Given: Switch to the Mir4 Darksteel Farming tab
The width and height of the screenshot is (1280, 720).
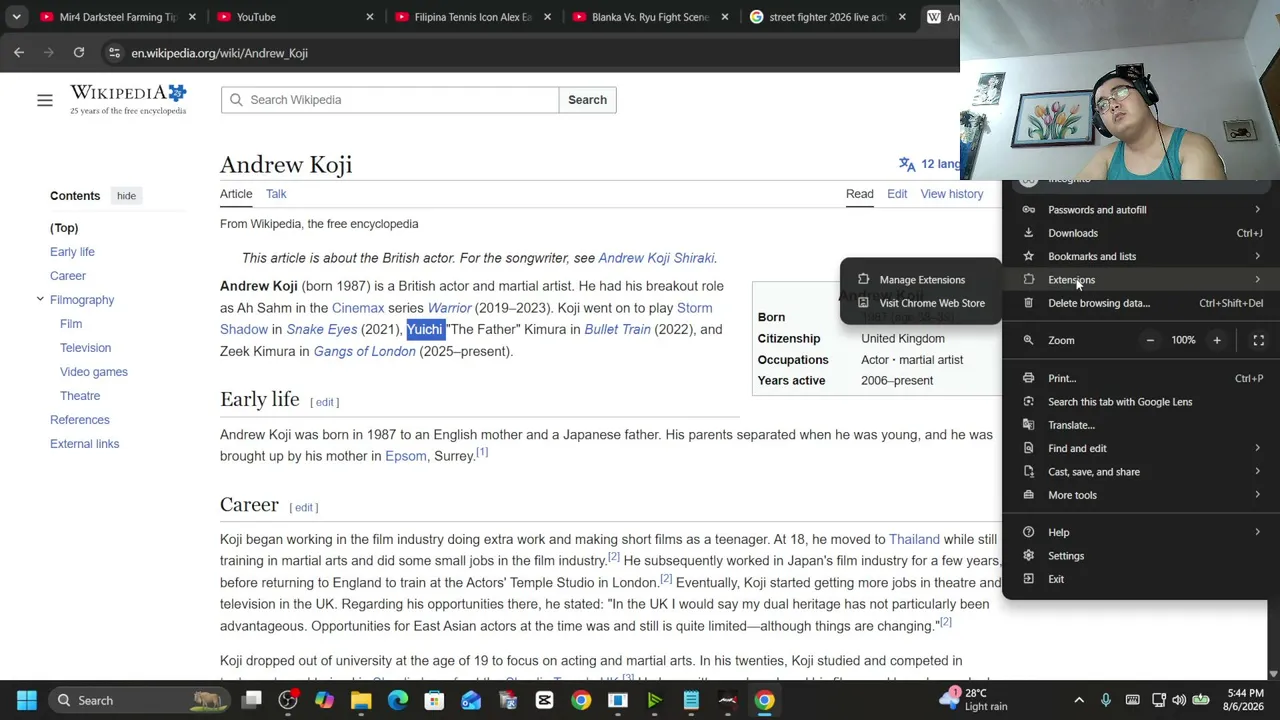Looking at the screenshot, I should 117,17.
